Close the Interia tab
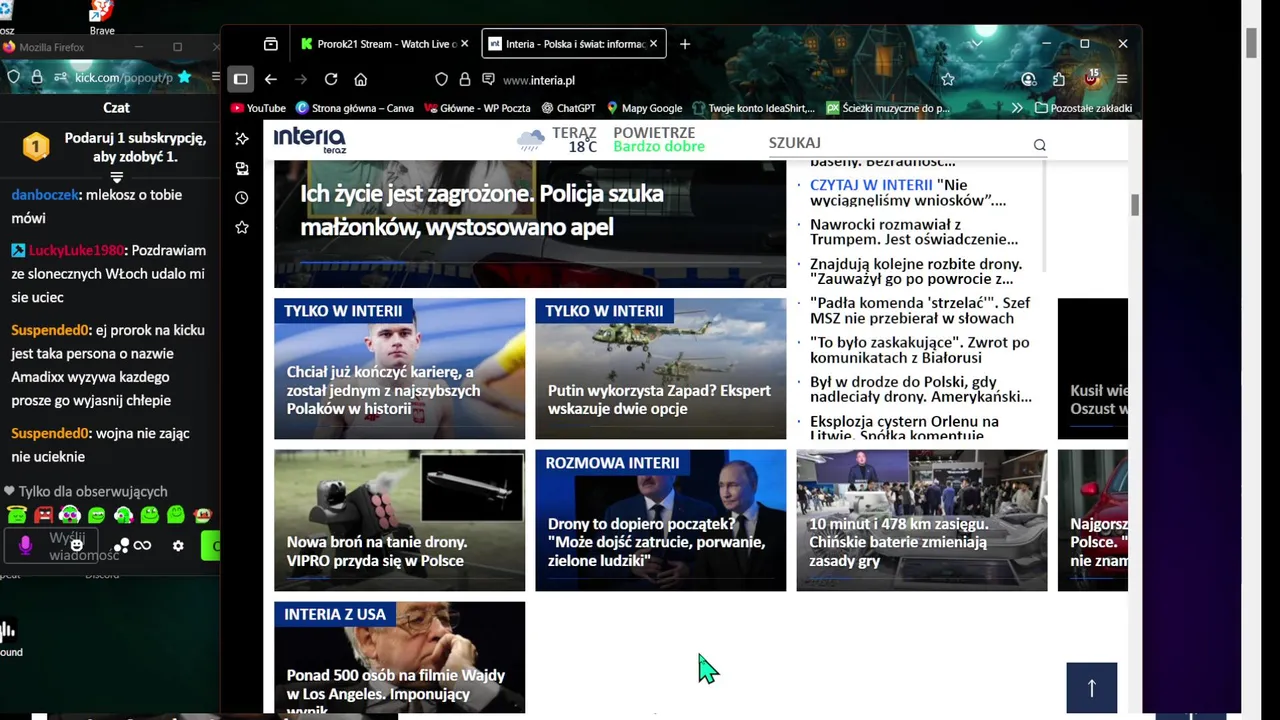This screenshot has height=720, width=1280. (x=654, y=44)
